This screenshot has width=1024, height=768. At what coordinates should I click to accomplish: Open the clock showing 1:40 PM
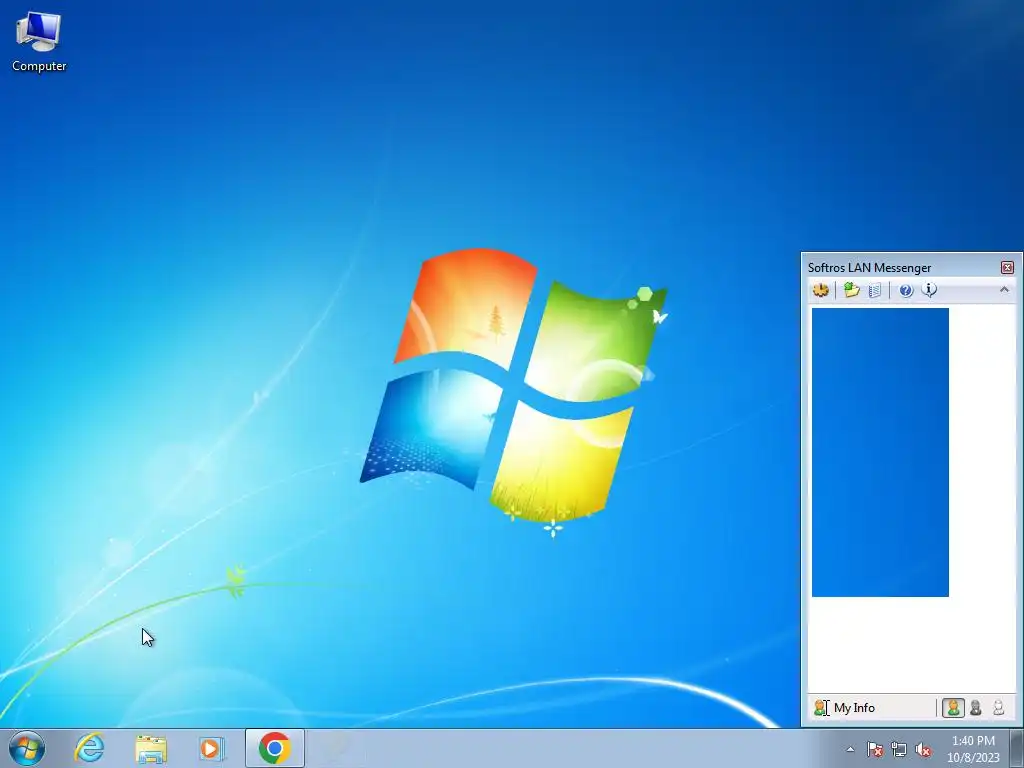click(x=973, y=749)
